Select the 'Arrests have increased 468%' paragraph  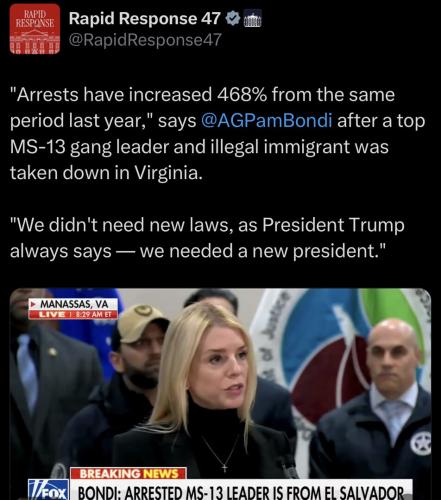coord(217,134)
